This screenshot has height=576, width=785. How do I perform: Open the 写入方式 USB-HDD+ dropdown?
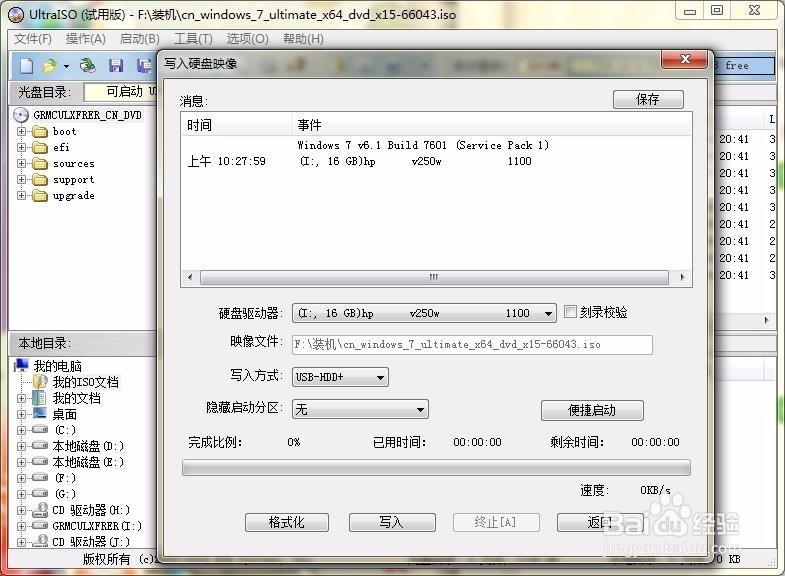(x=340, y=377)
